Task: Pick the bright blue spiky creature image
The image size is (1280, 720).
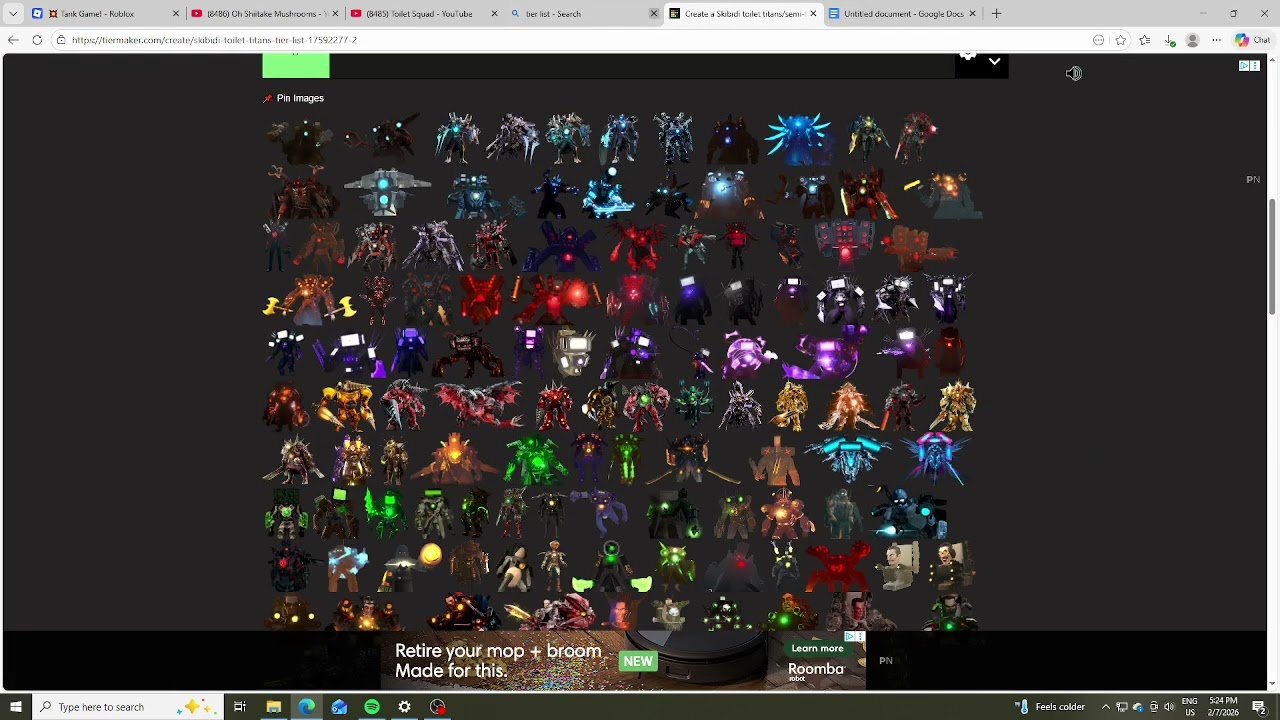Action: pos(798,138)
